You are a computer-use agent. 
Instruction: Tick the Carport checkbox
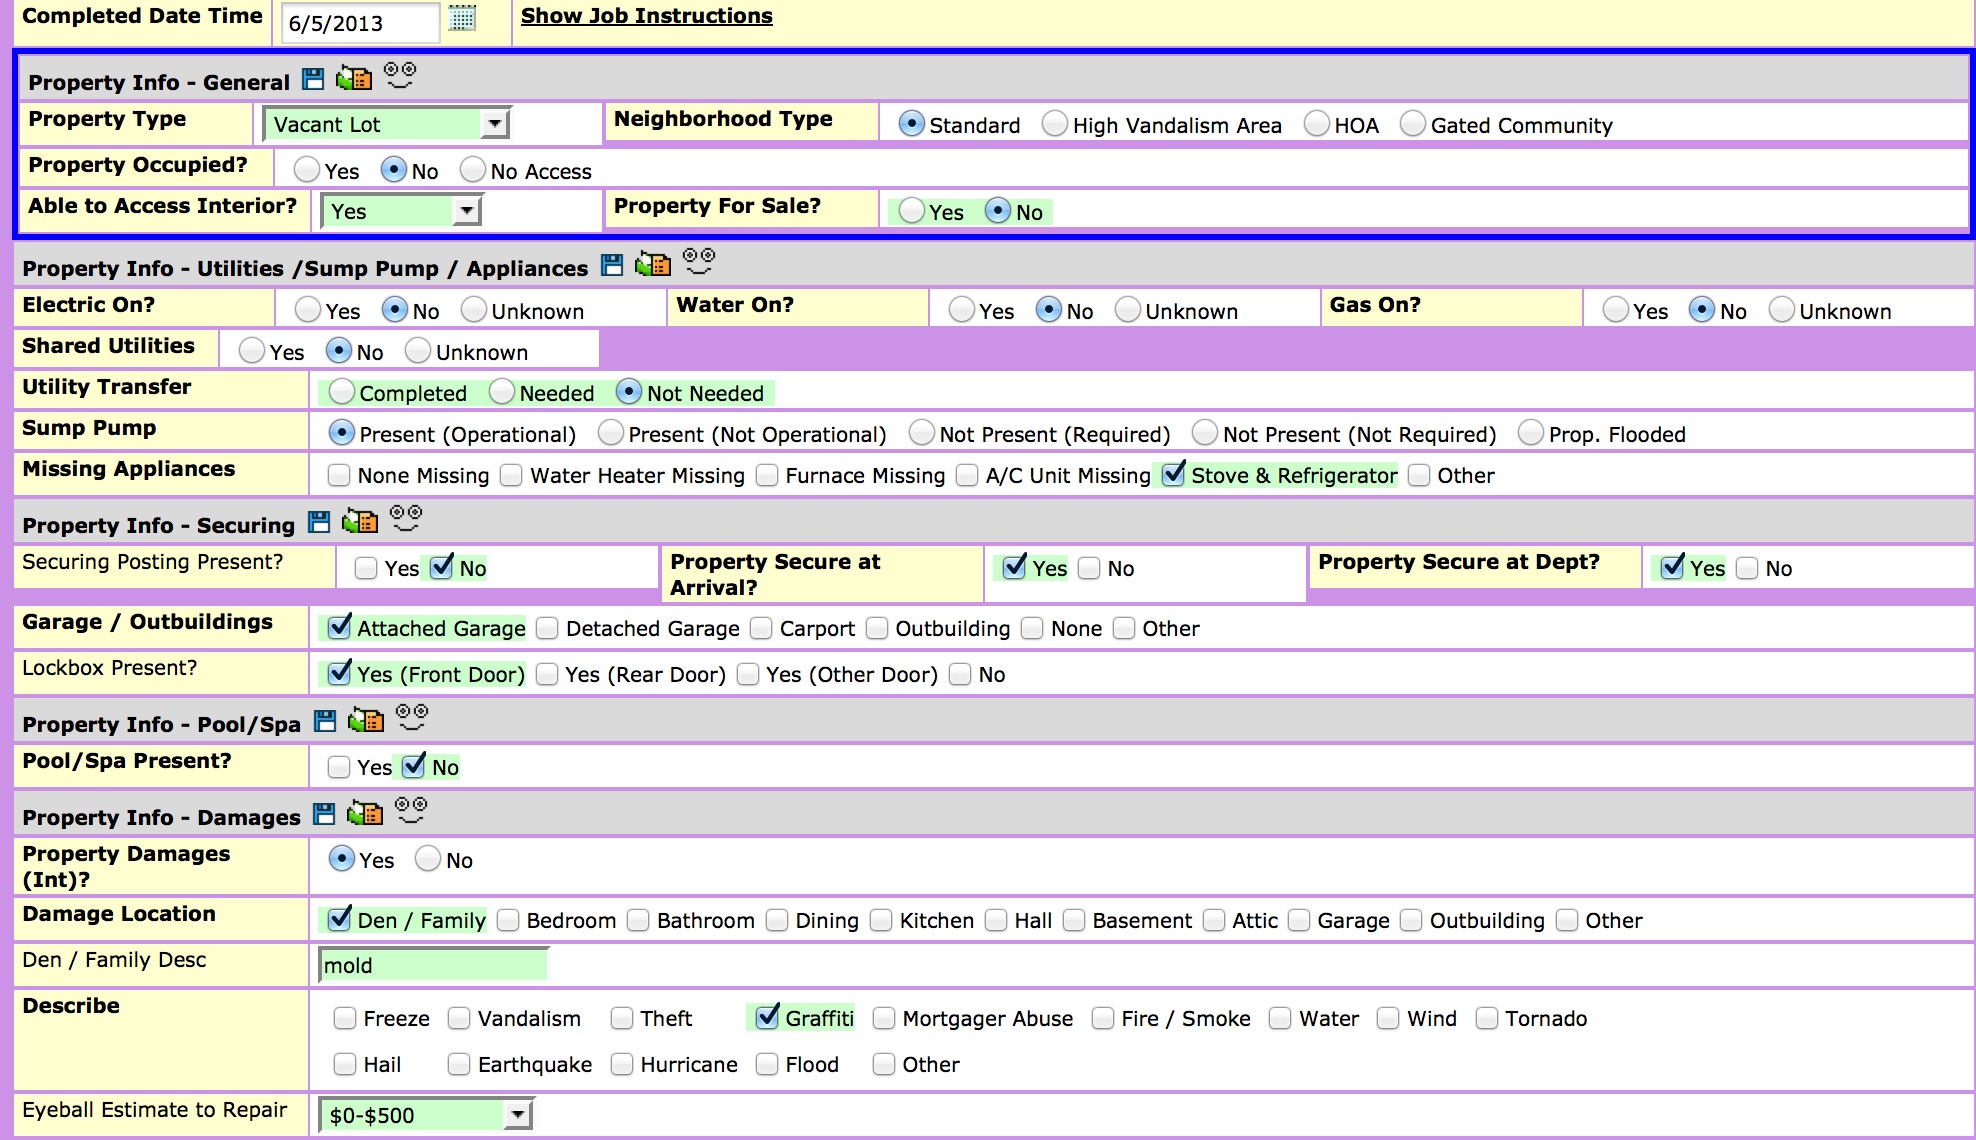coord(761,628)
